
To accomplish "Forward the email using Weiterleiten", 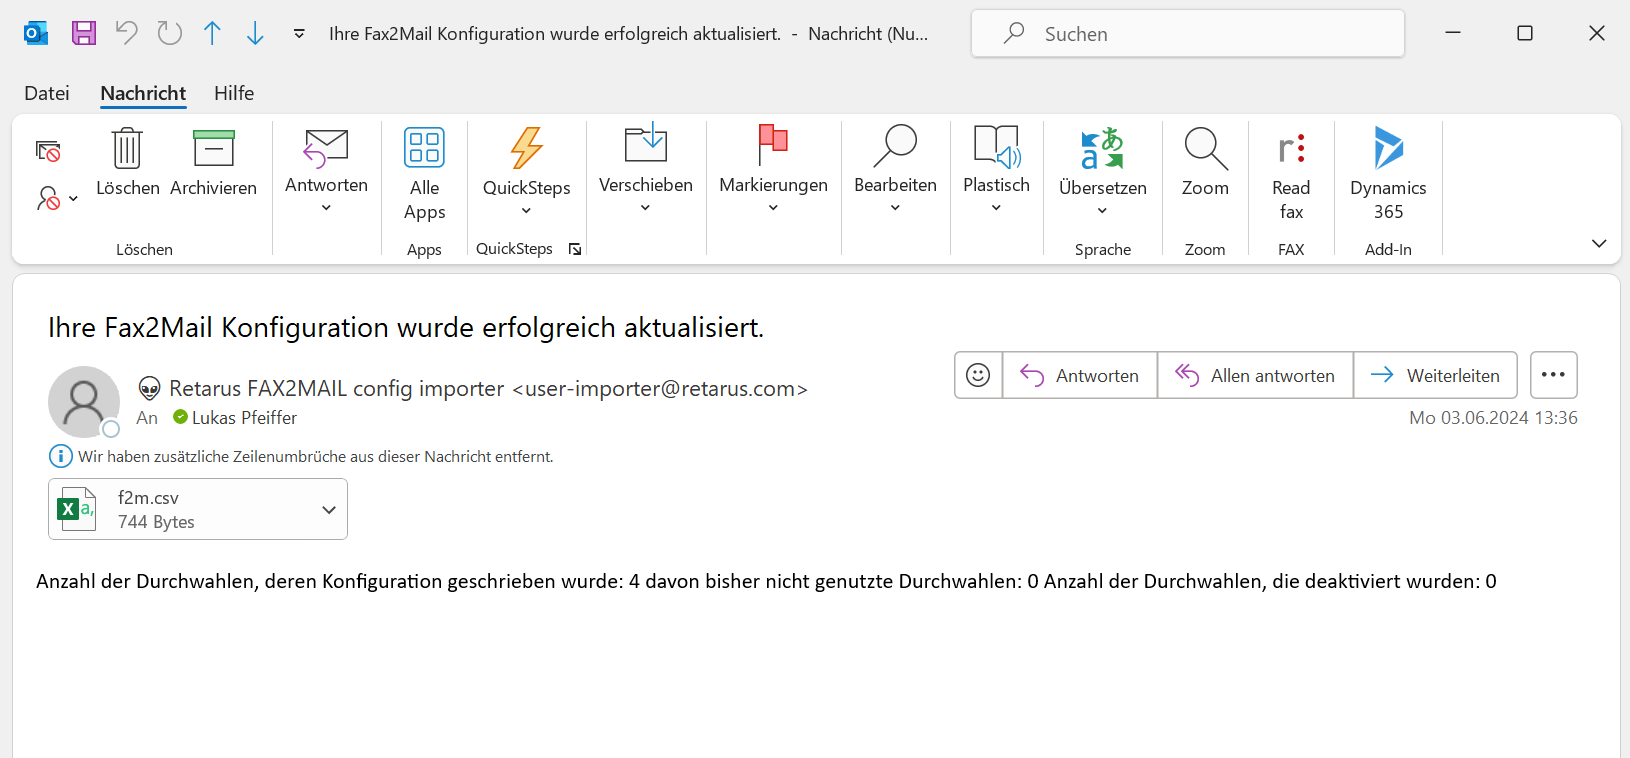I will click(1435, 375).
